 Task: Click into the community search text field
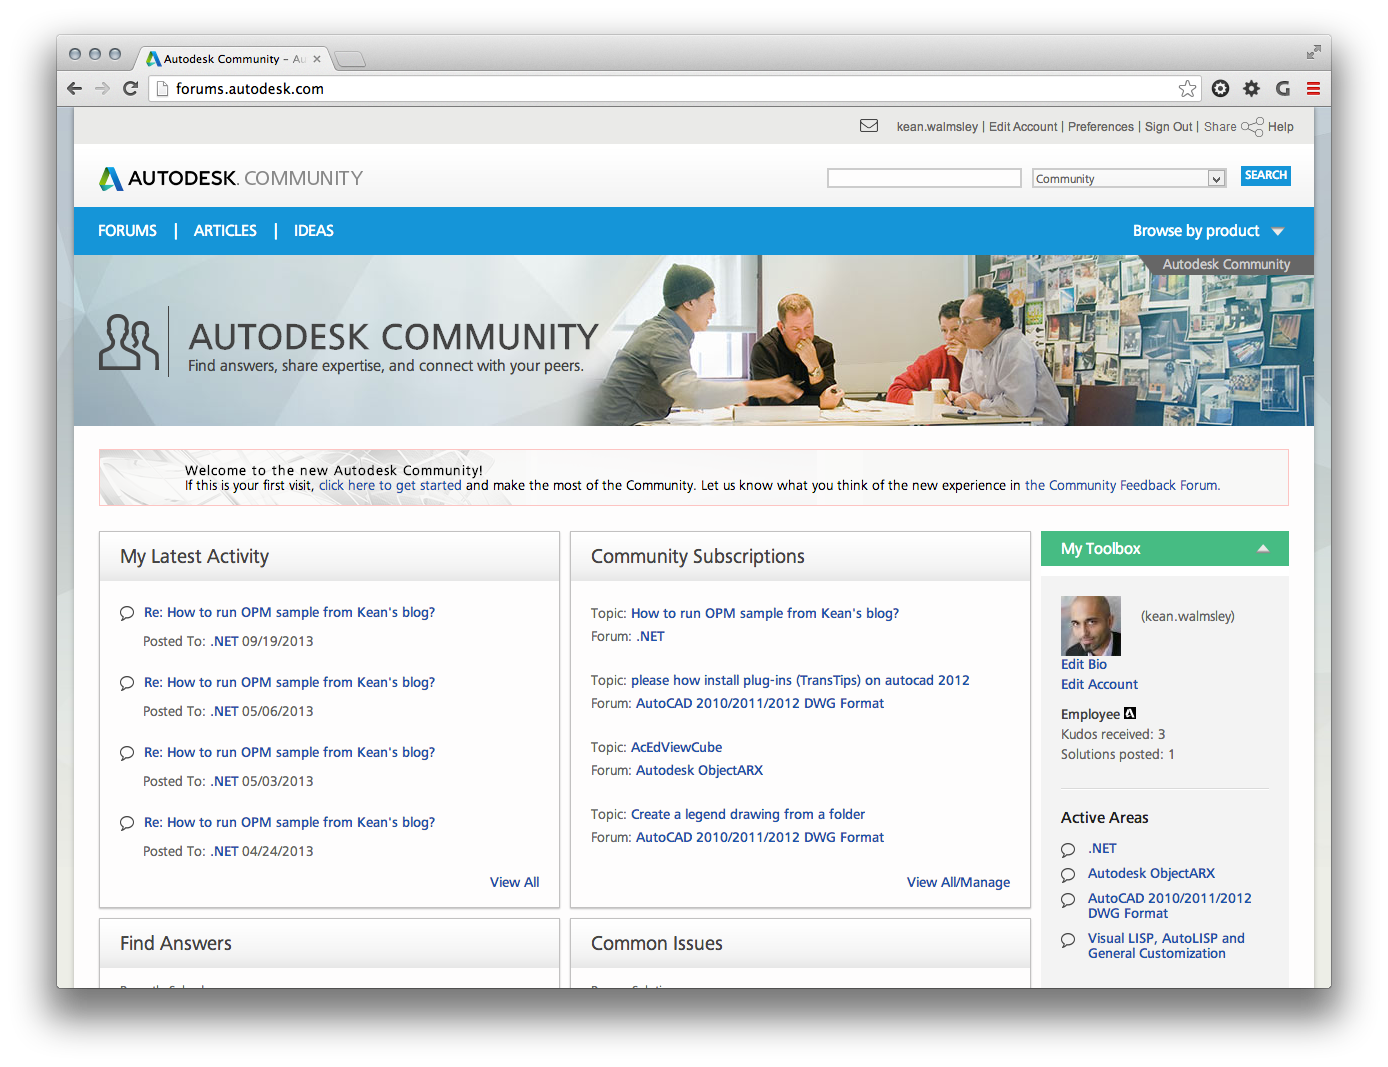(x=923, y=178)
